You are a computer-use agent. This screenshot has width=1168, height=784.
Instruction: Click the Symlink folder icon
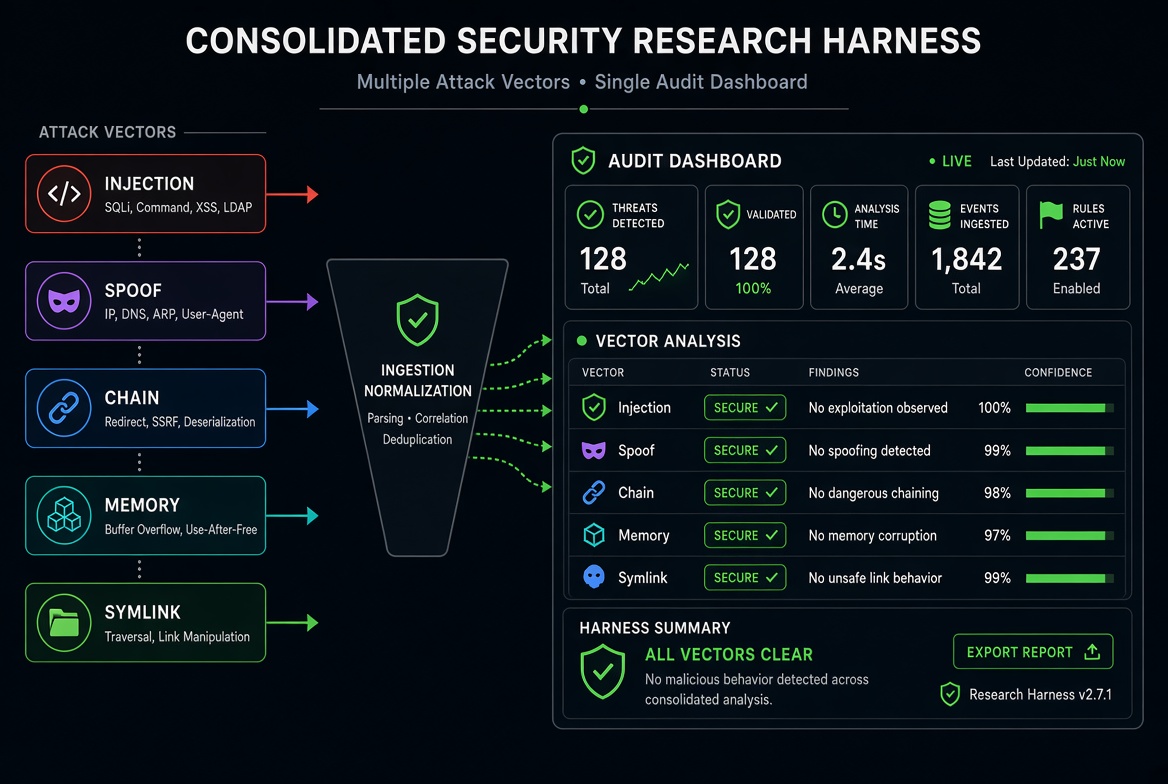tap(64, 623)
